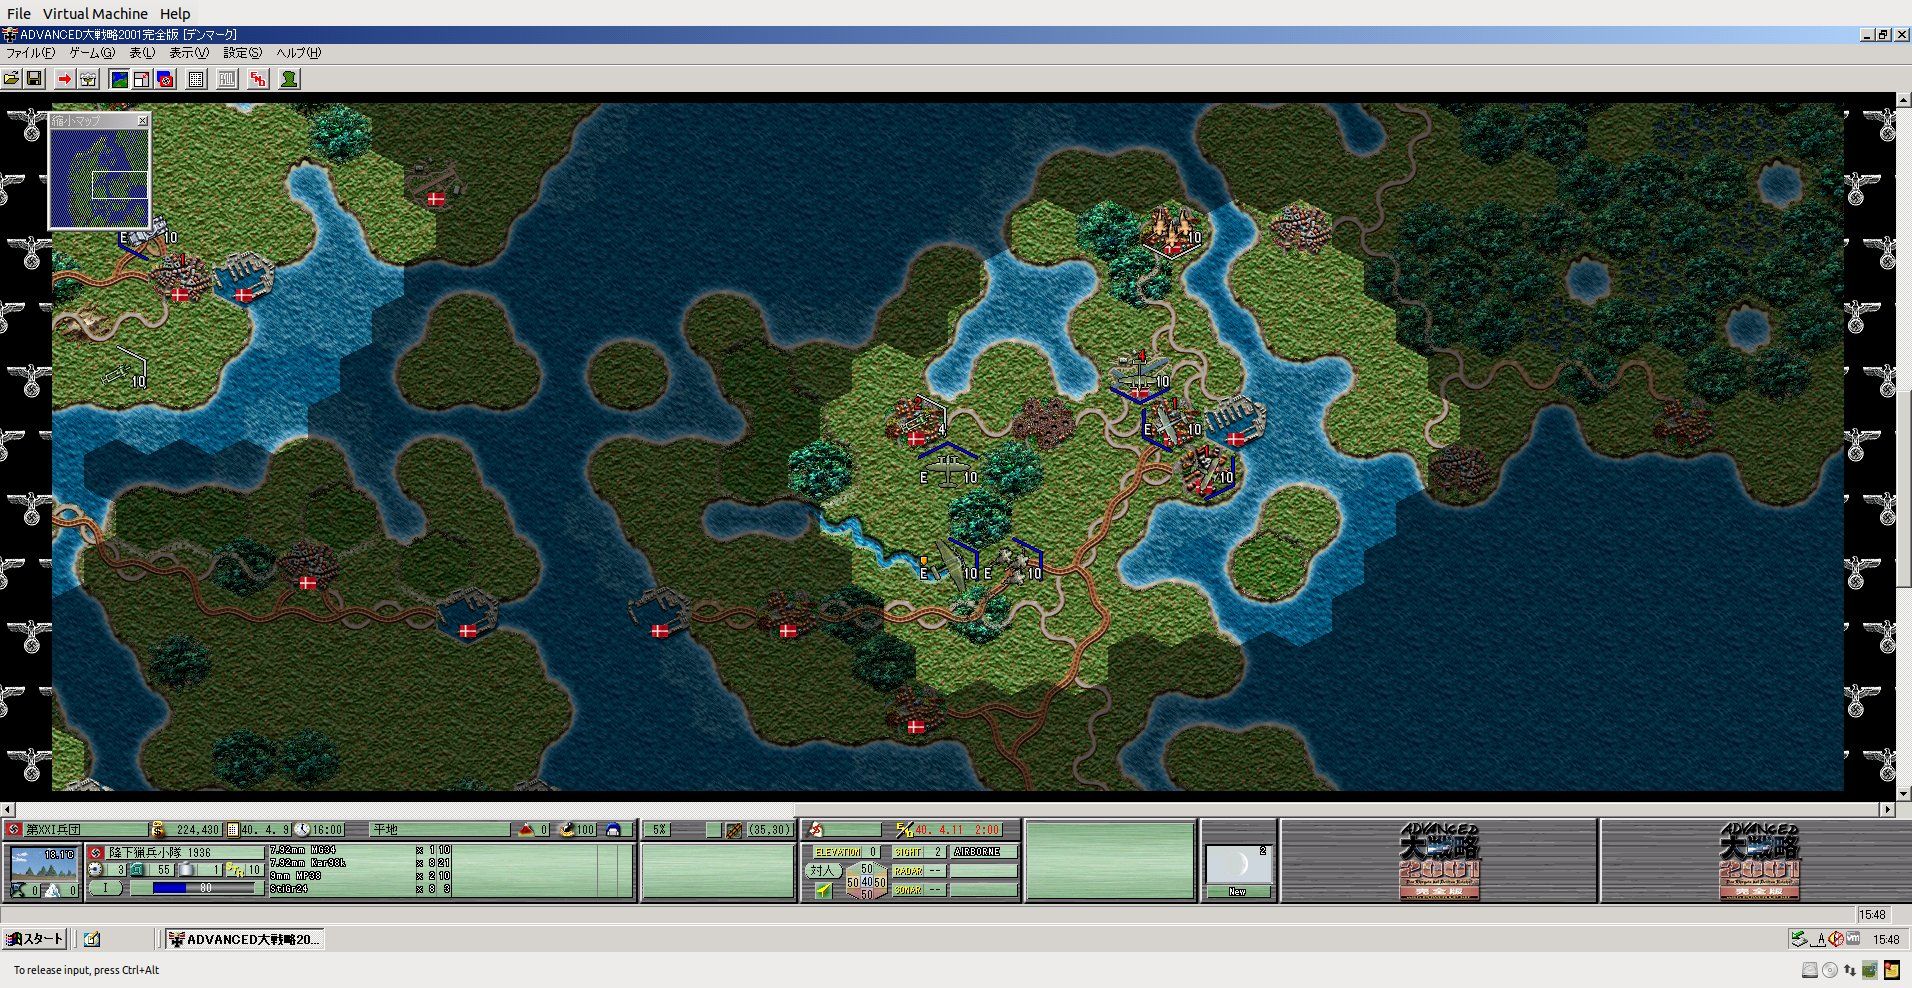Click the 9mm MP38 weapon row

pyautogui.click(x=360, y=875)
